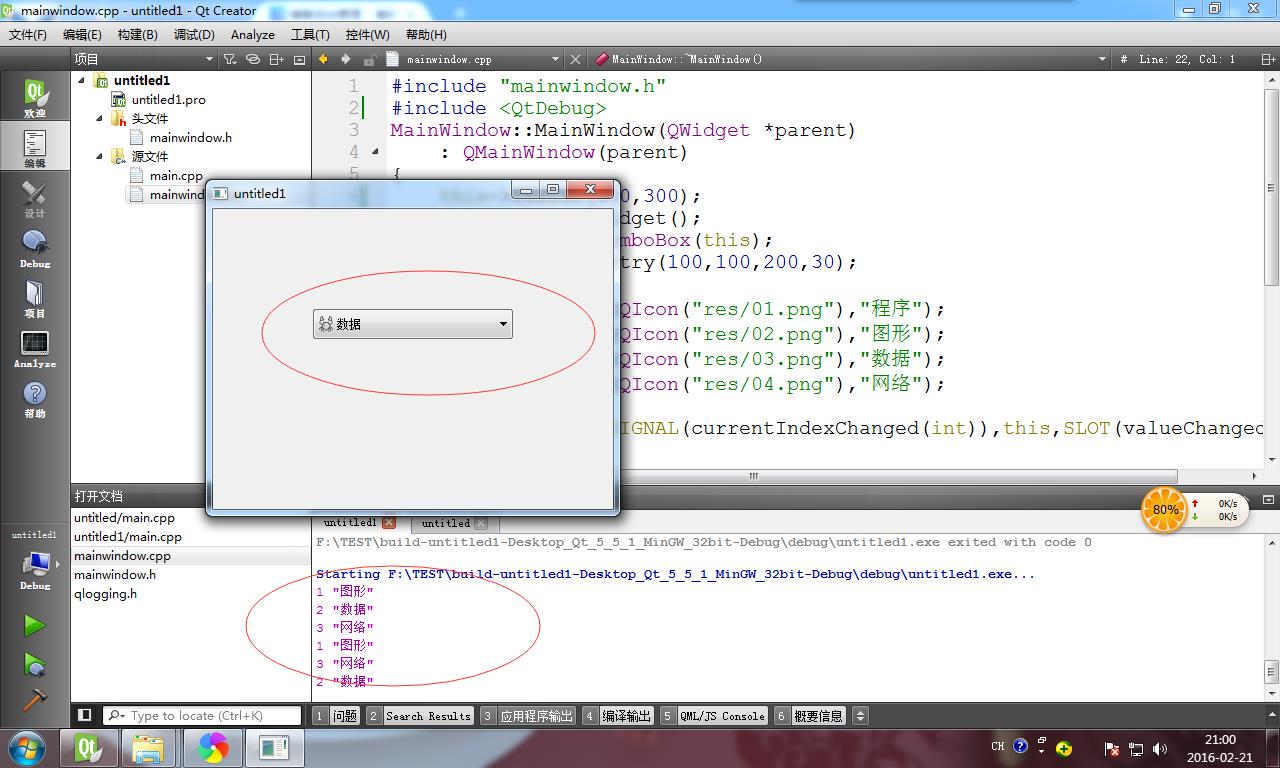This screenshot has height=768, width=1280.
Task: Click the colorful pinwheel app in taskbar
Action: 212,747
